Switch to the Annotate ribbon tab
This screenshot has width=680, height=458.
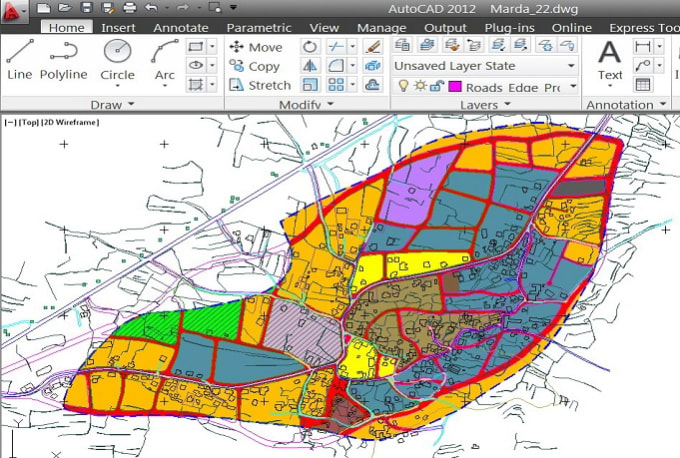(181, 28)
